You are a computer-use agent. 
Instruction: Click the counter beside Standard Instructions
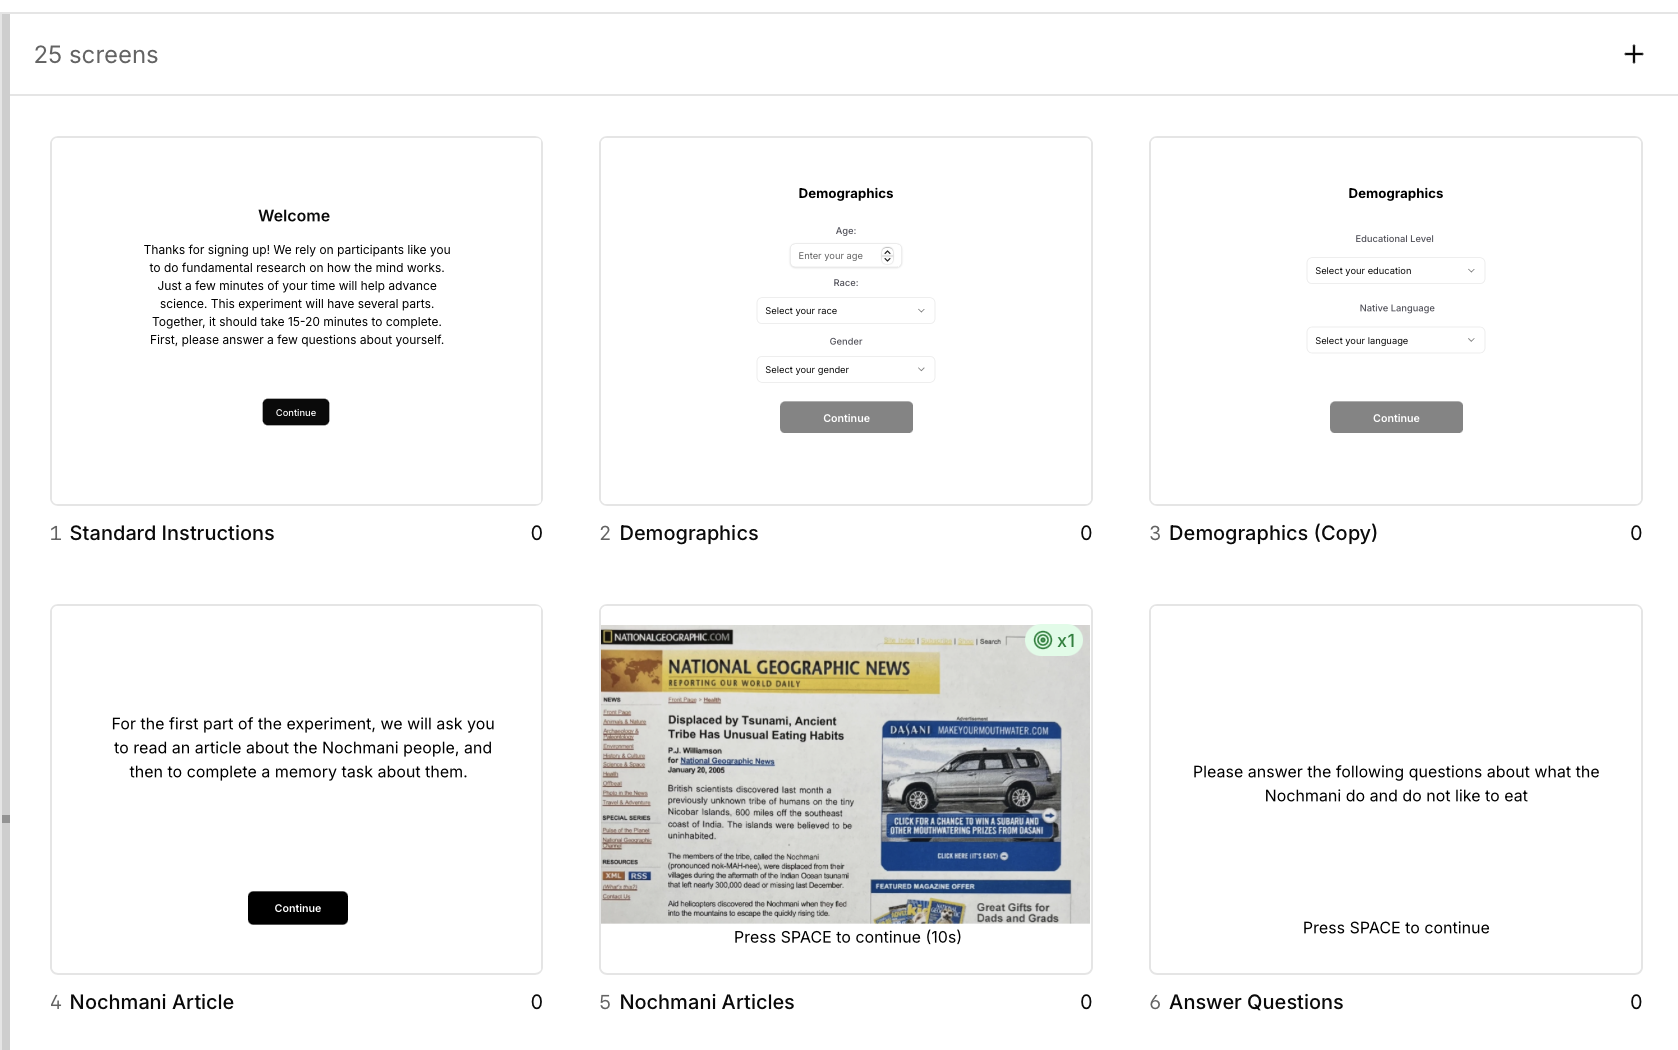(536, 533)
